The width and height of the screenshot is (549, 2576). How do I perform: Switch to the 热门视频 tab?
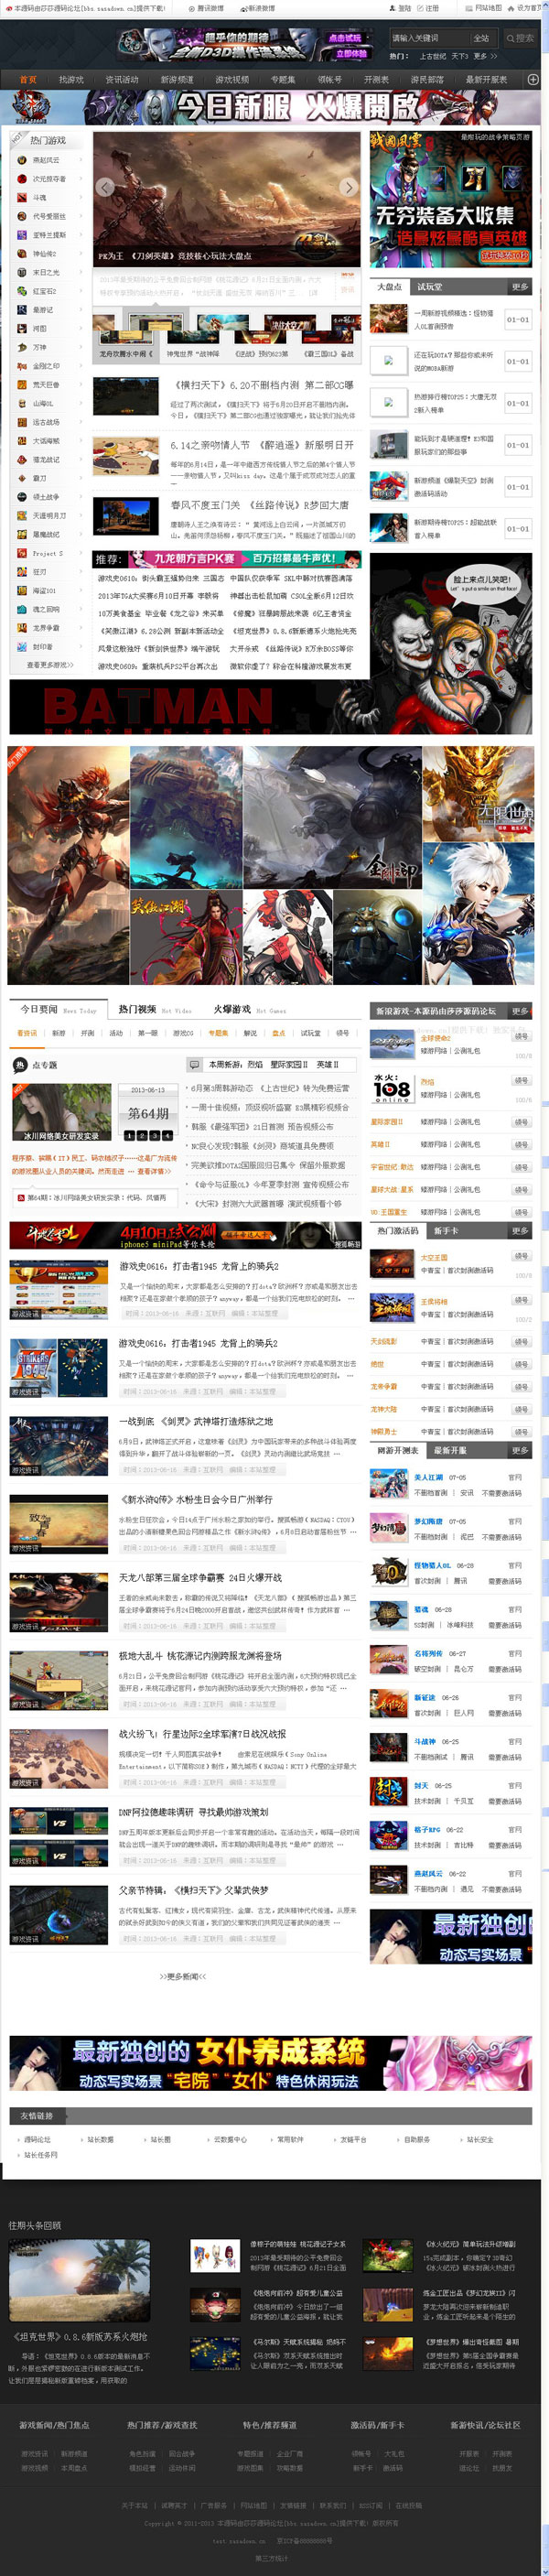137,1009
